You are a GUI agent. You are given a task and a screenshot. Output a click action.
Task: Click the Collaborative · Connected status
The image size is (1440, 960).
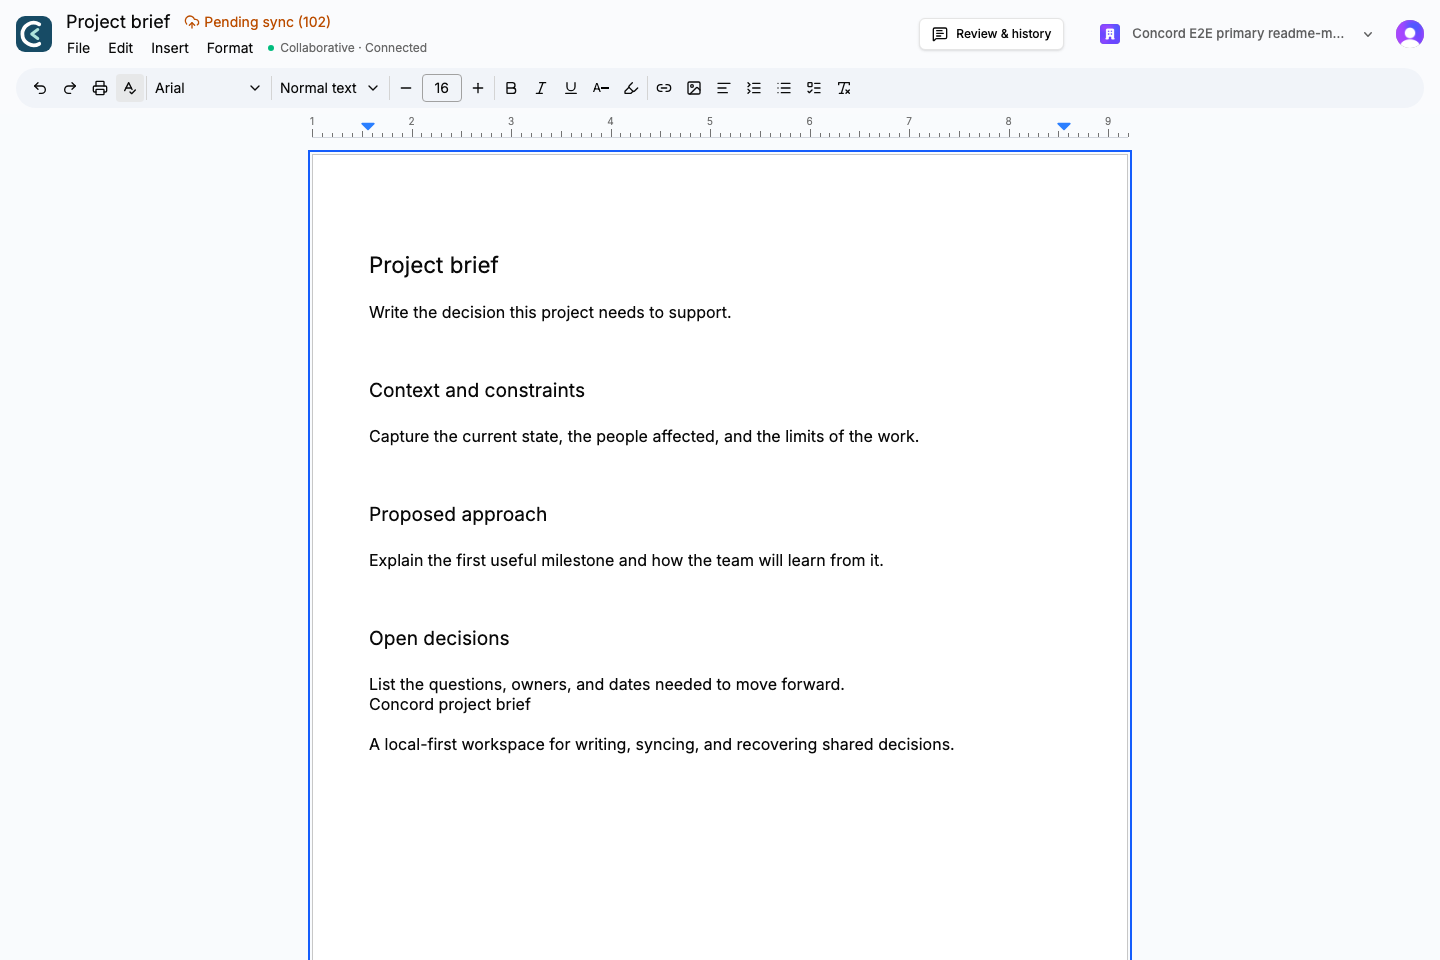point(347,48)
